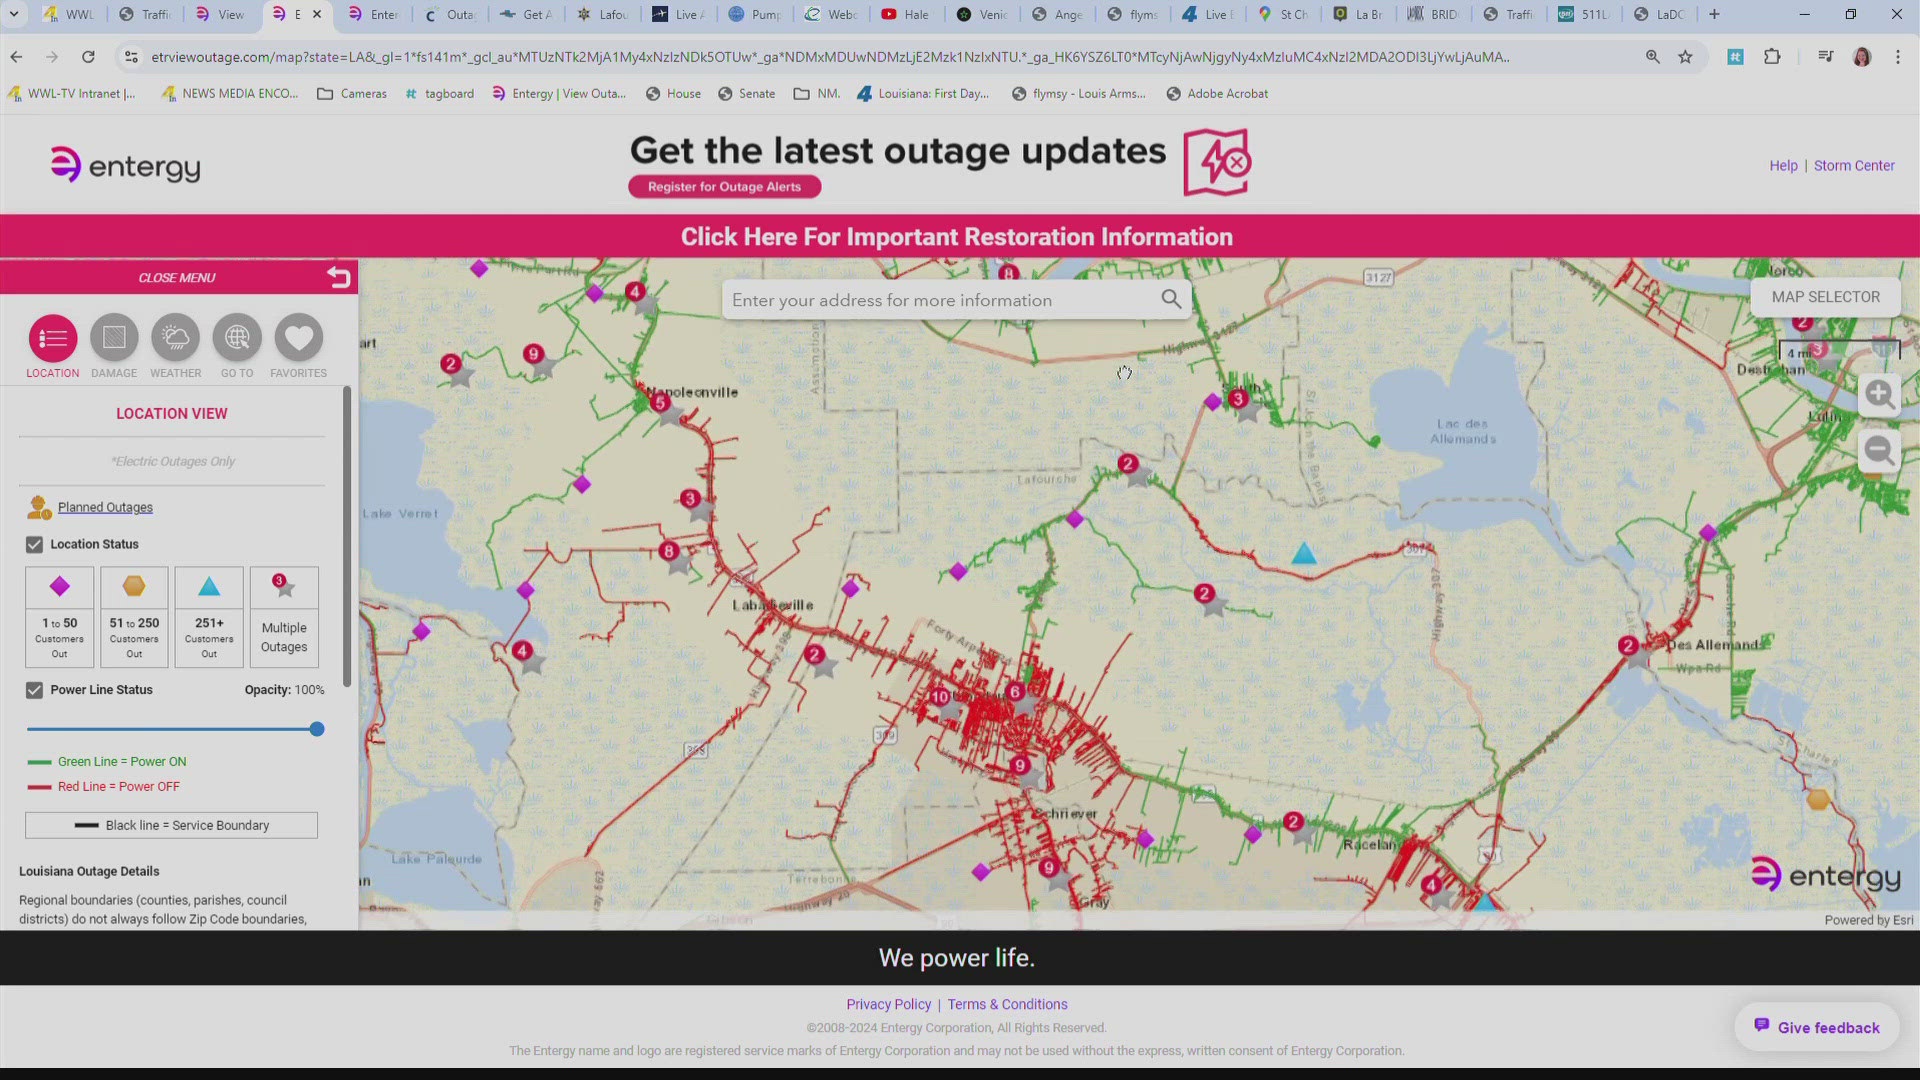The width and height of the screenshot is (1920, 1080).
Task: Open the Chrome three-dot menu
Action: [x=1898, y=57]
